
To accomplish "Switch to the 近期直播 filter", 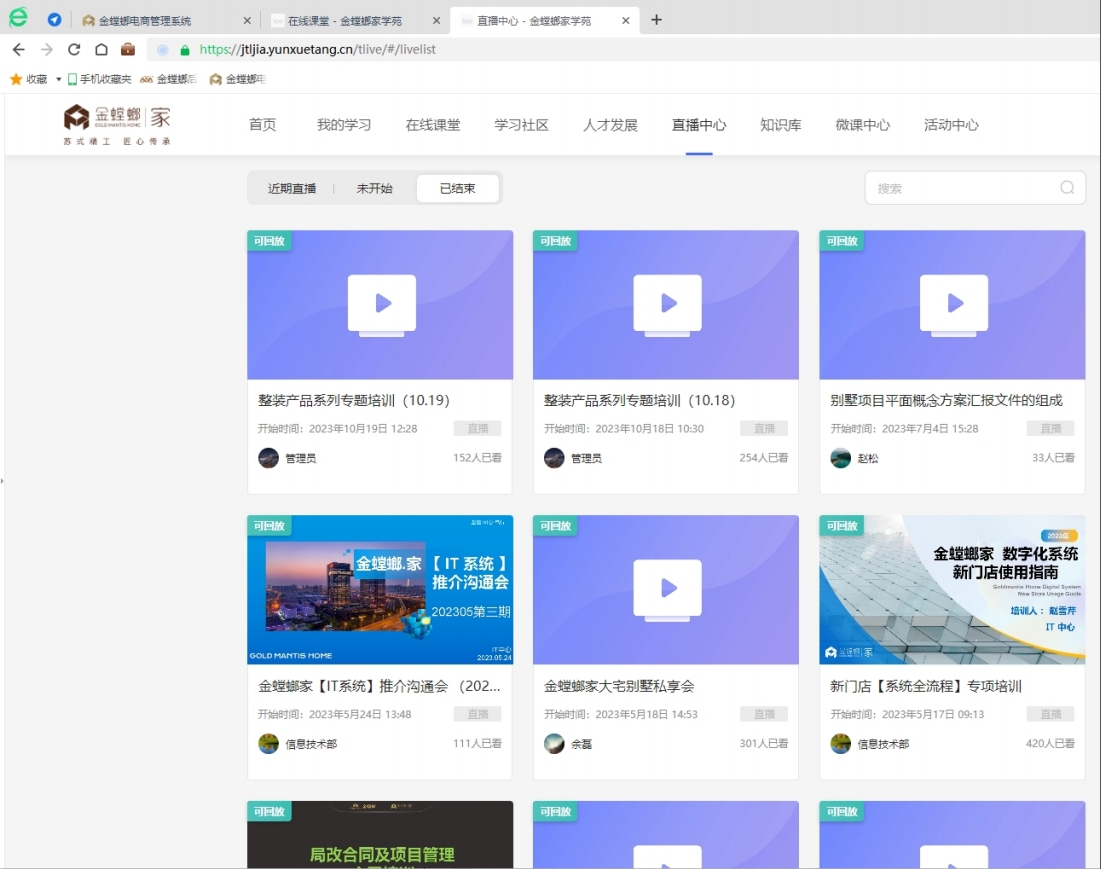I will [291, 188].
